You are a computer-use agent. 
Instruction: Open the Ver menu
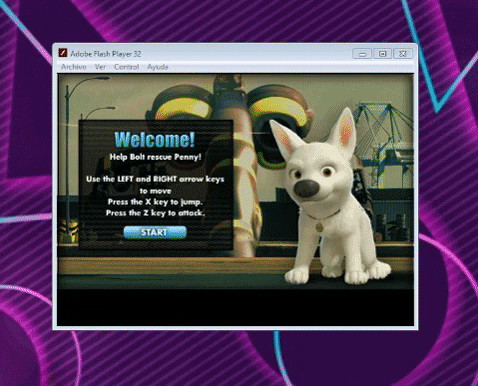[100, 67]
